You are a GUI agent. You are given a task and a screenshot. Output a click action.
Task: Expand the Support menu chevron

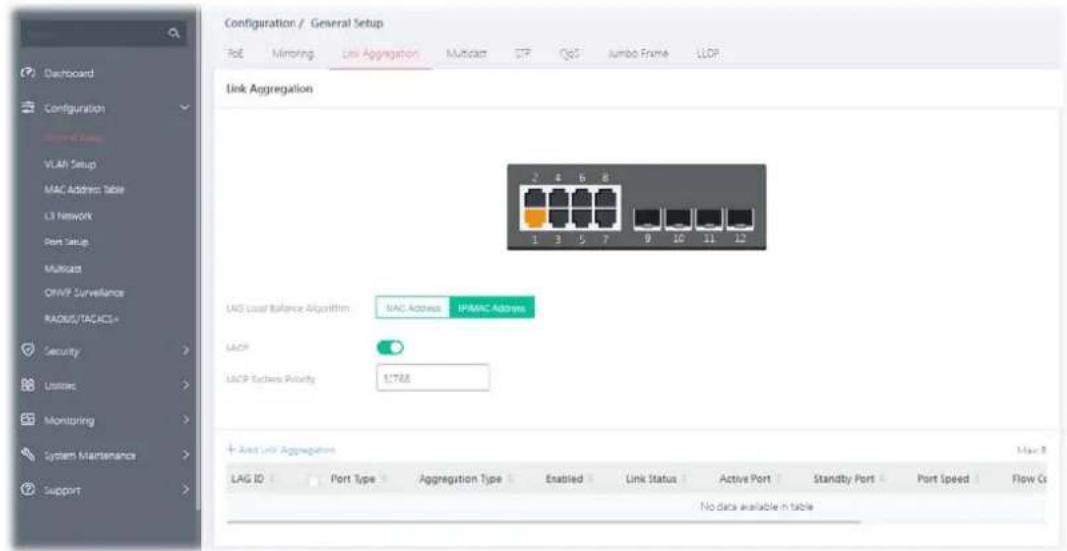[186, 489]
